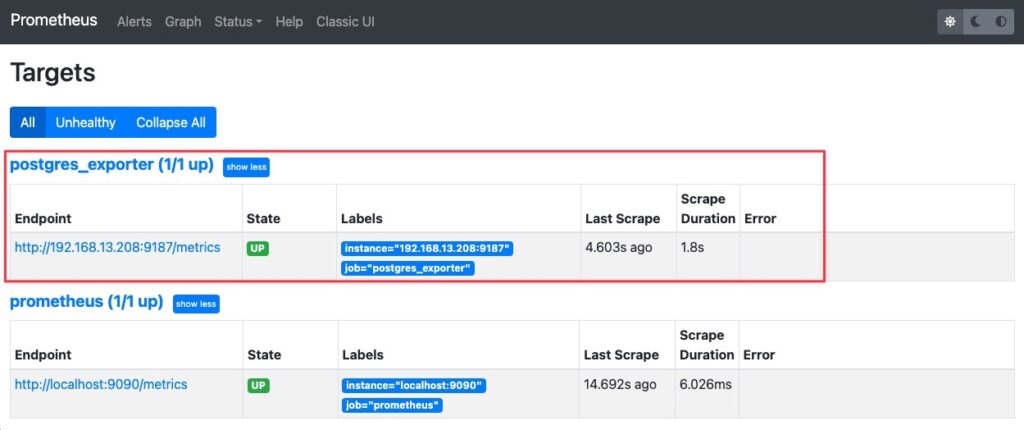
Task: Open the Help link in navbar
Action: 289,22
